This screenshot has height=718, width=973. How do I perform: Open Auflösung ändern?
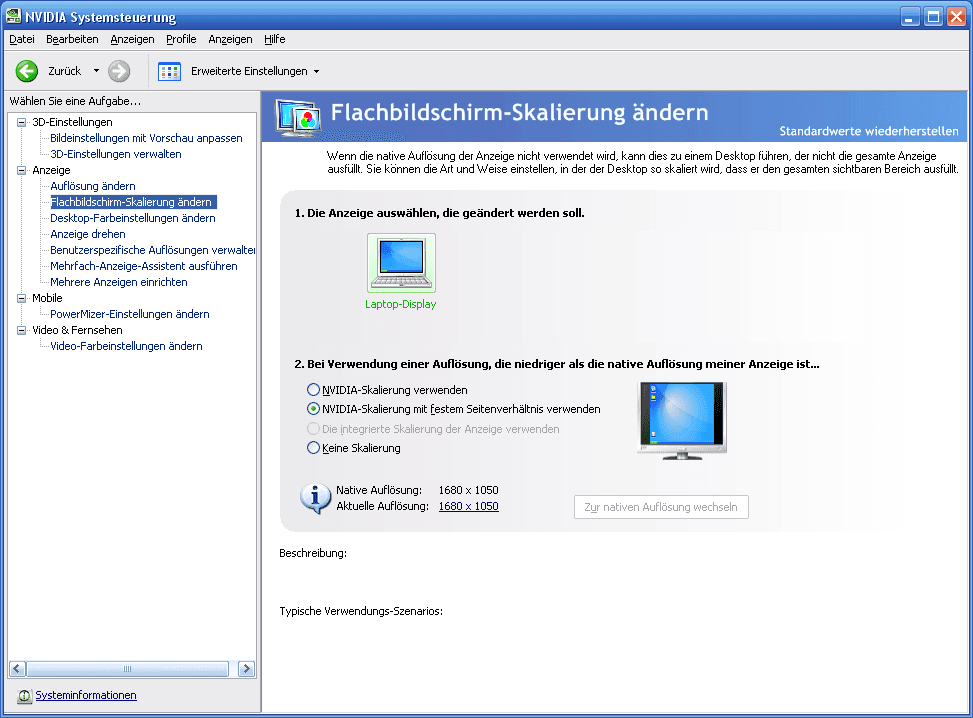(x=93, y=186)
